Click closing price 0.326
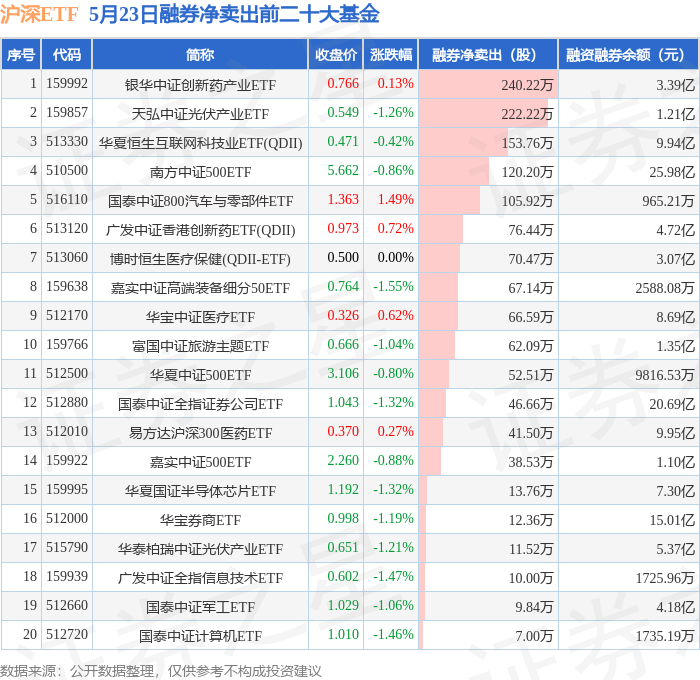The image size is (700, 680). pos(343,315)
